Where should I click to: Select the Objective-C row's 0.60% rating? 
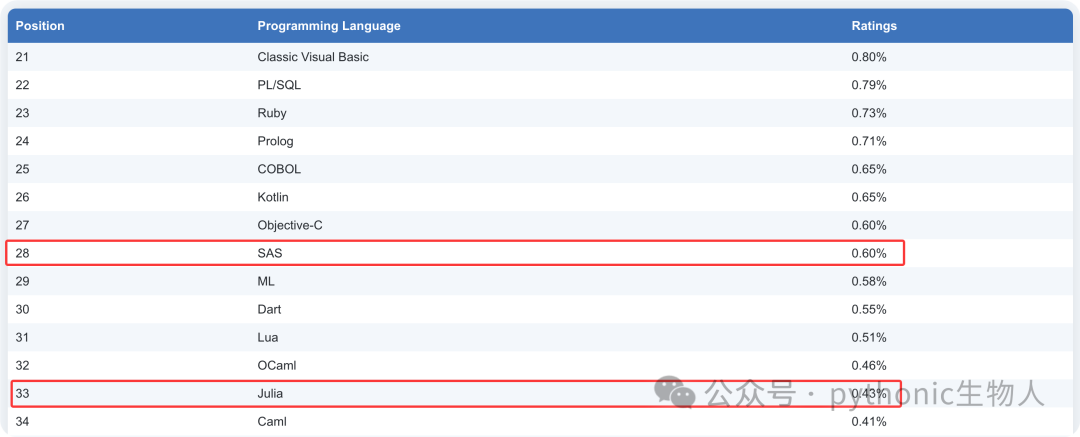869,225
